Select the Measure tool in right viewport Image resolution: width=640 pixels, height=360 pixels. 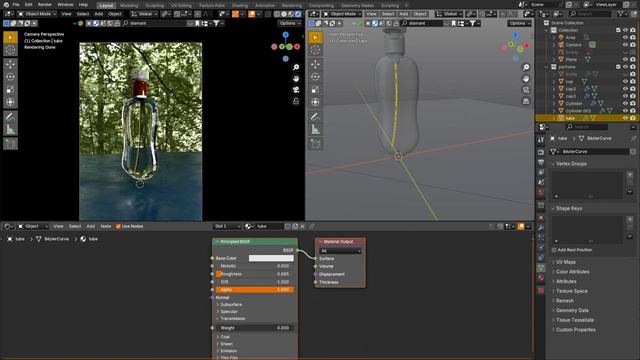[x=315, y=129]
